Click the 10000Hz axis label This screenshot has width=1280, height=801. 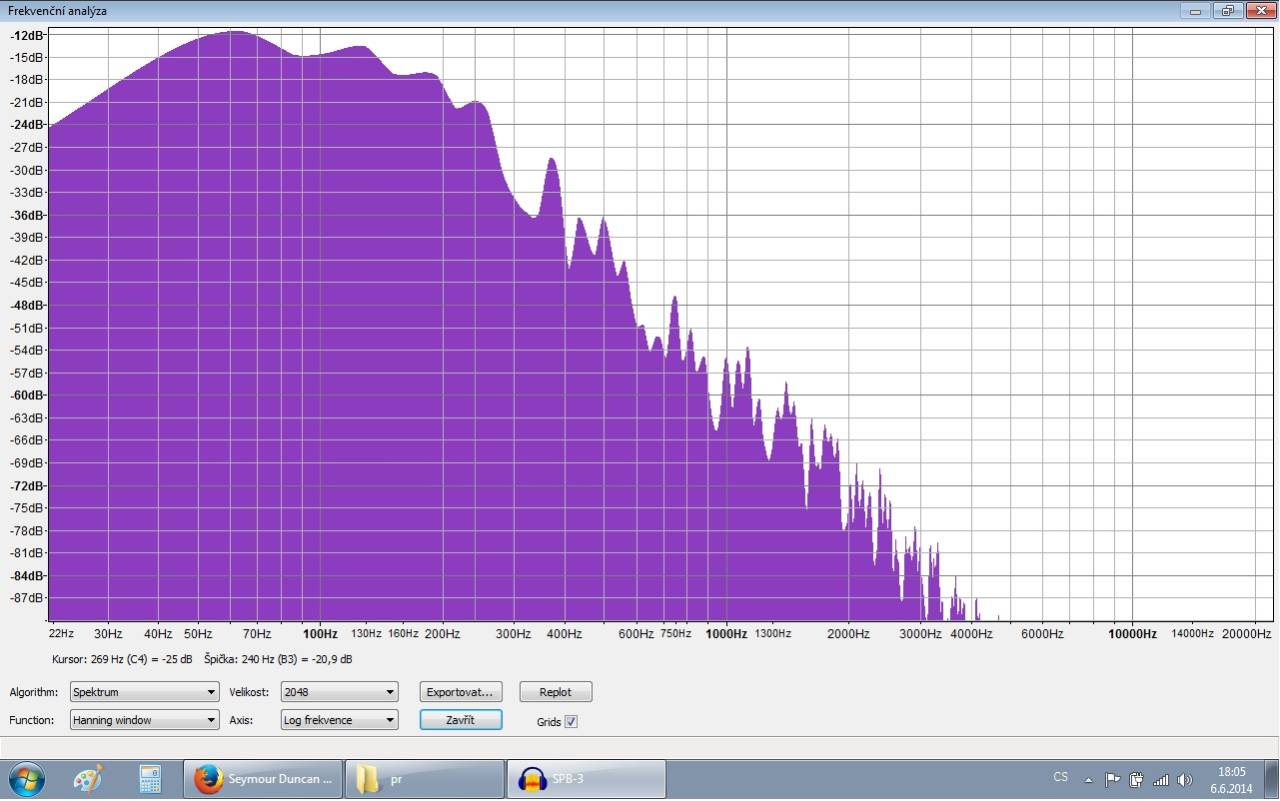coord(1132,634)
